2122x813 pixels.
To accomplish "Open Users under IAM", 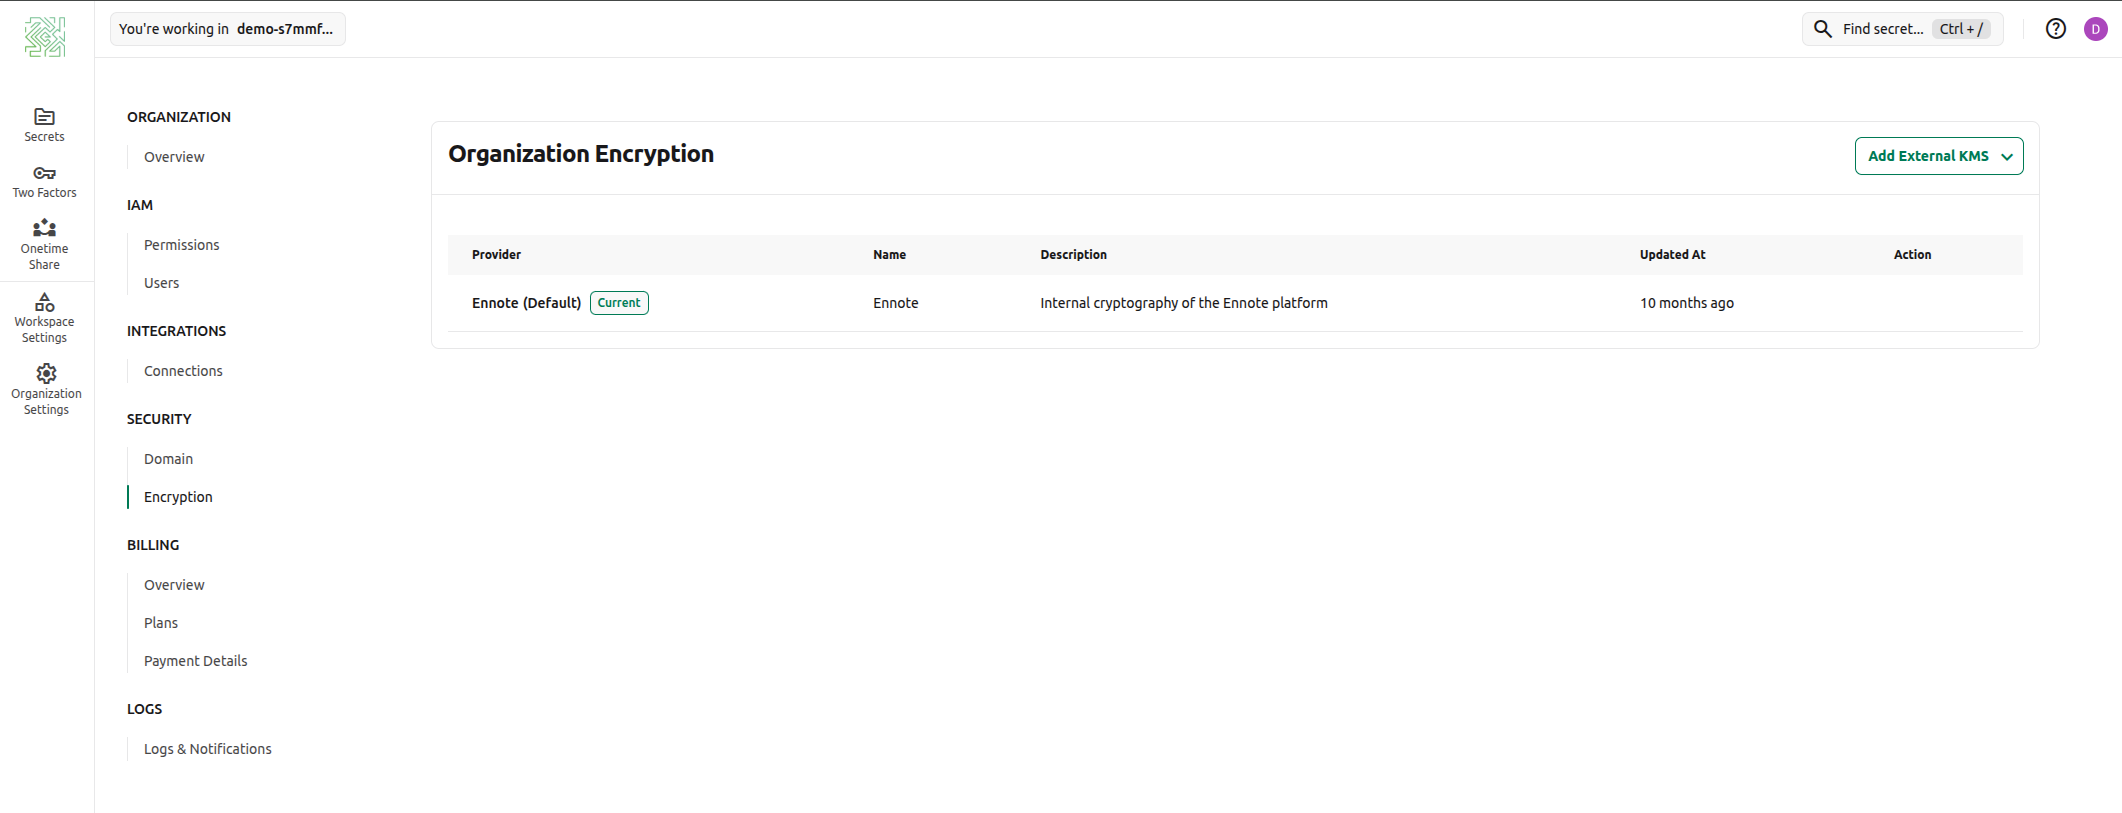I will pyautogui.click(x=161, y=283).
